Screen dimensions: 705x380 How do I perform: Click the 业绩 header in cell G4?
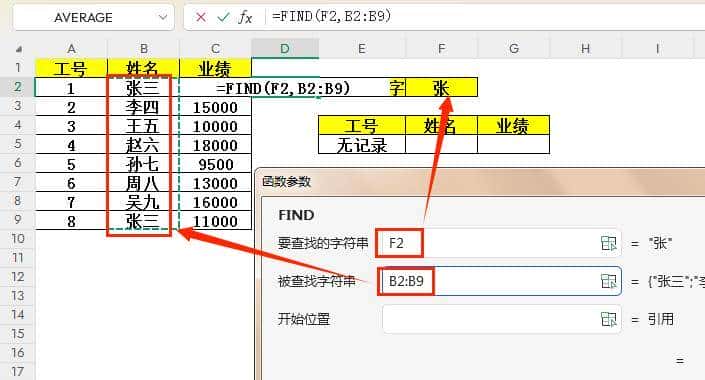[x=513, y=125]
